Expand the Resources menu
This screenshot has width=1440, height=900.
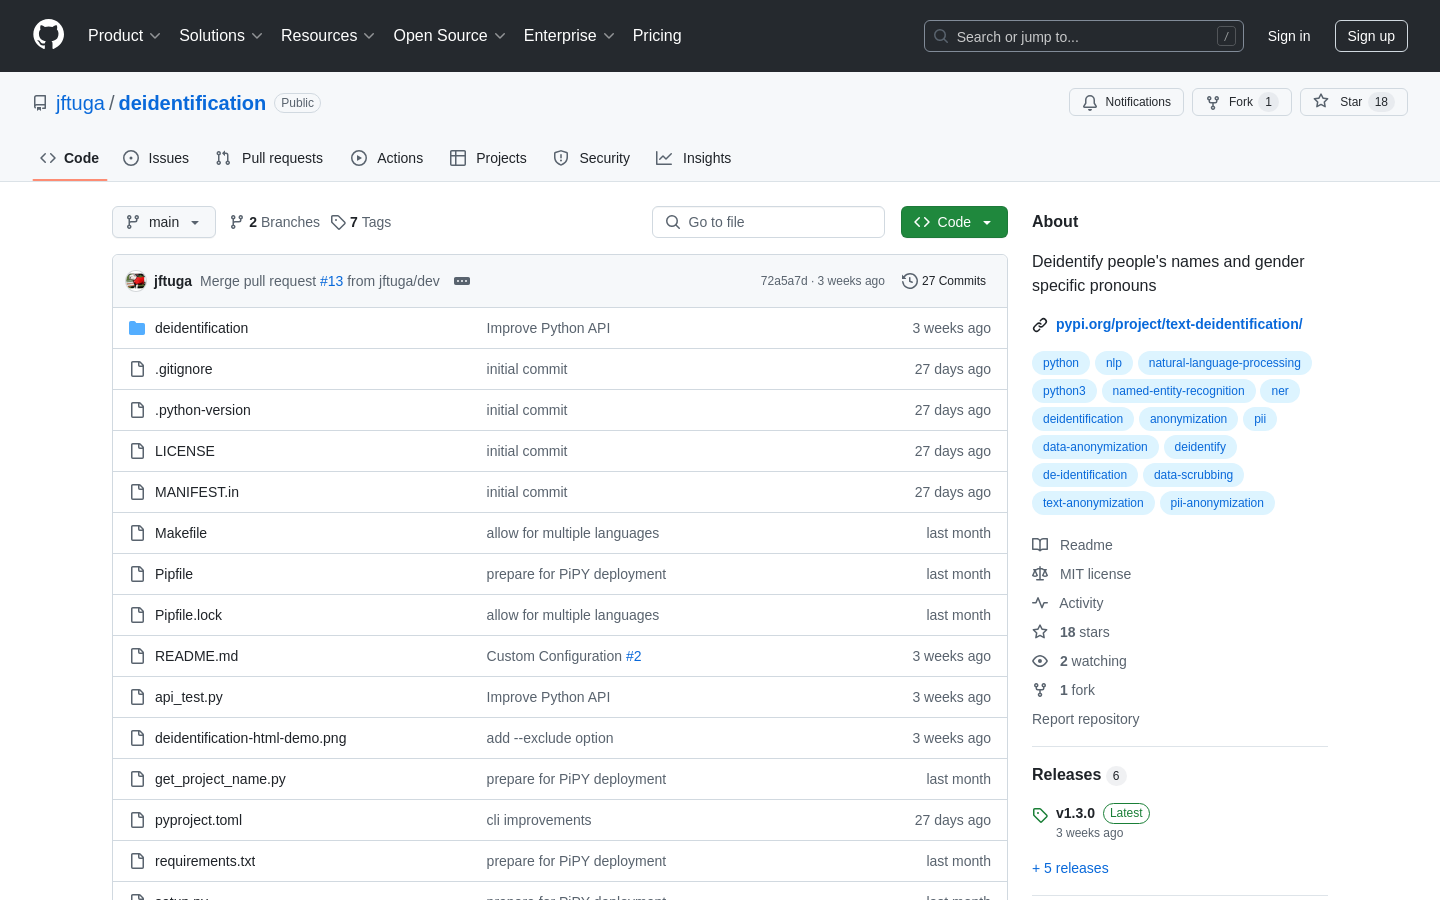coord(328,36)
